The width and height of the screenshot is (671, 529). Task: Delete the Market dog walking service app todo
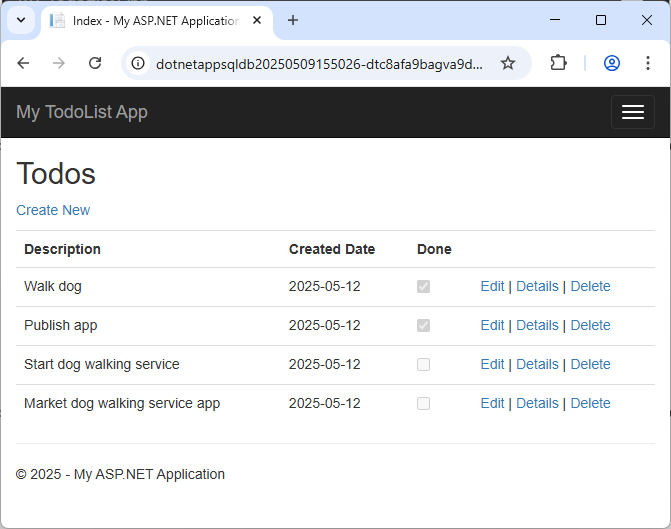click(590, 403)
